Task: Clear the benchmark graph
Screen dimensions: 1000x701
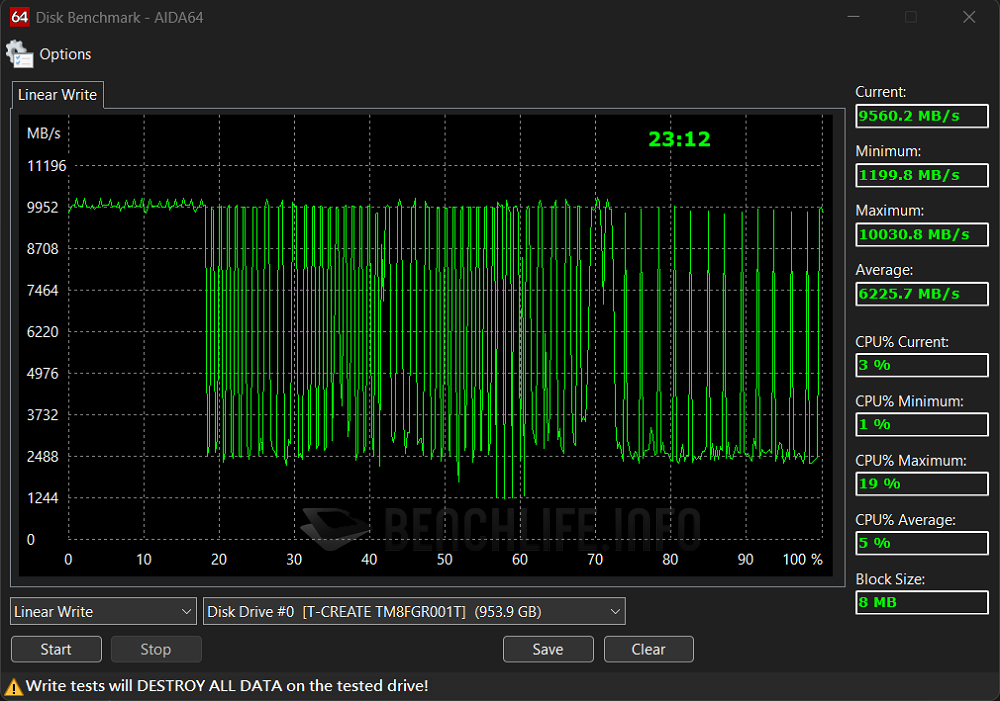Action: [x=648, y=649]
